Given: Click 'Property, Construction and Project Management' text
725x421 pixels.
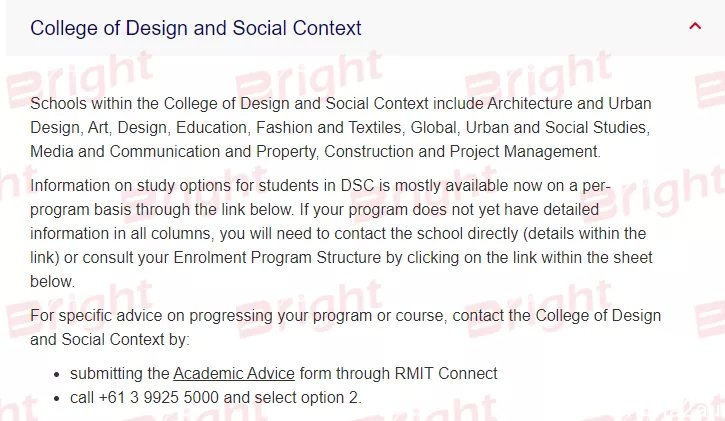Looking at the screenshot, I should click(x=428, y=152).
